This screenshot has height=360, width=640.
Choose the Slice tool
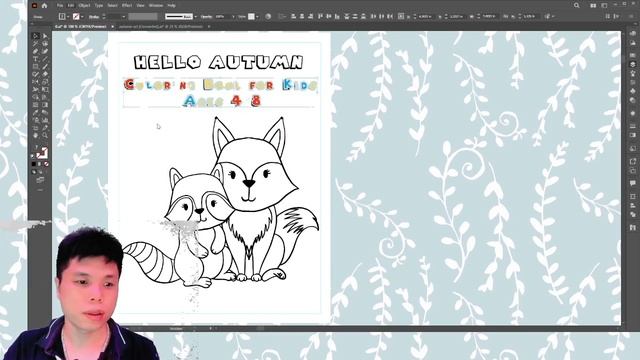tap(45, 128)
